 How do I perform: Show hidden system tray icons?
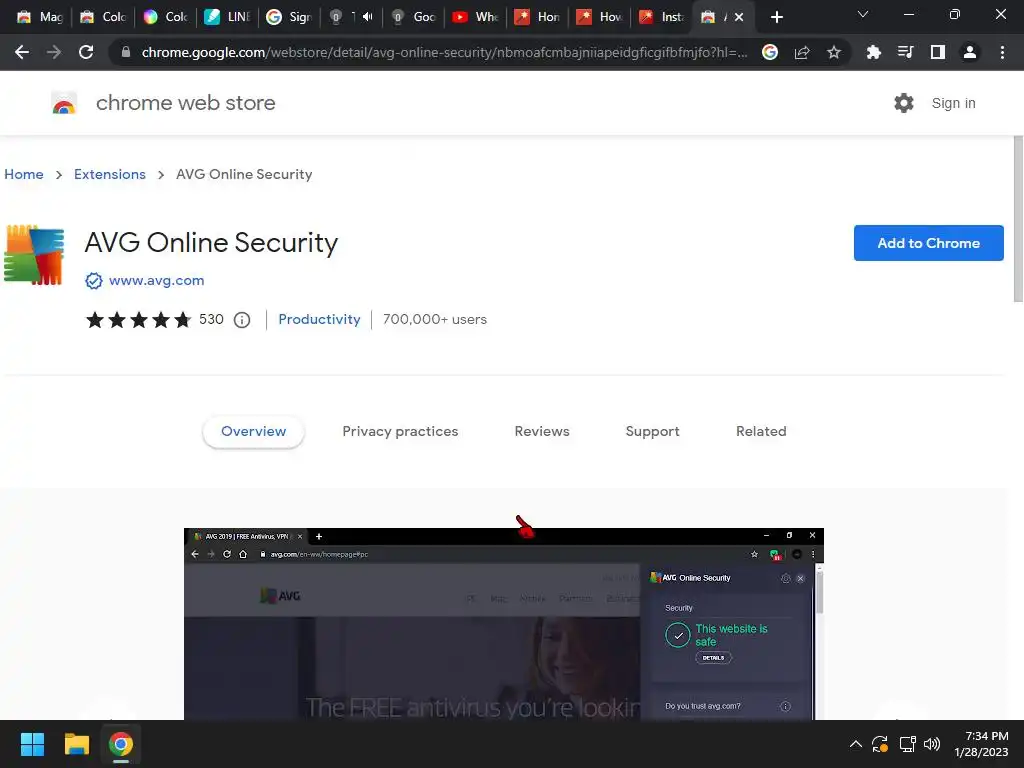coord(856,744)
